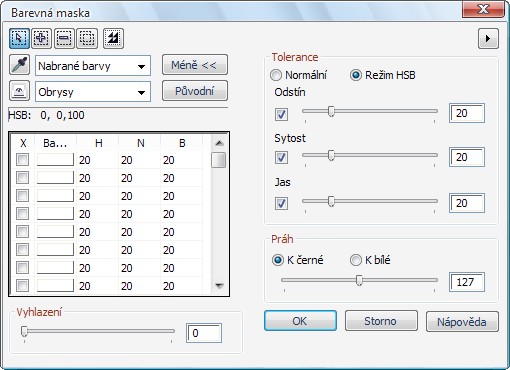Click the Původní reset button
Image resolution: width=510 pixels, height=370 pixels.
pos(195,91)
